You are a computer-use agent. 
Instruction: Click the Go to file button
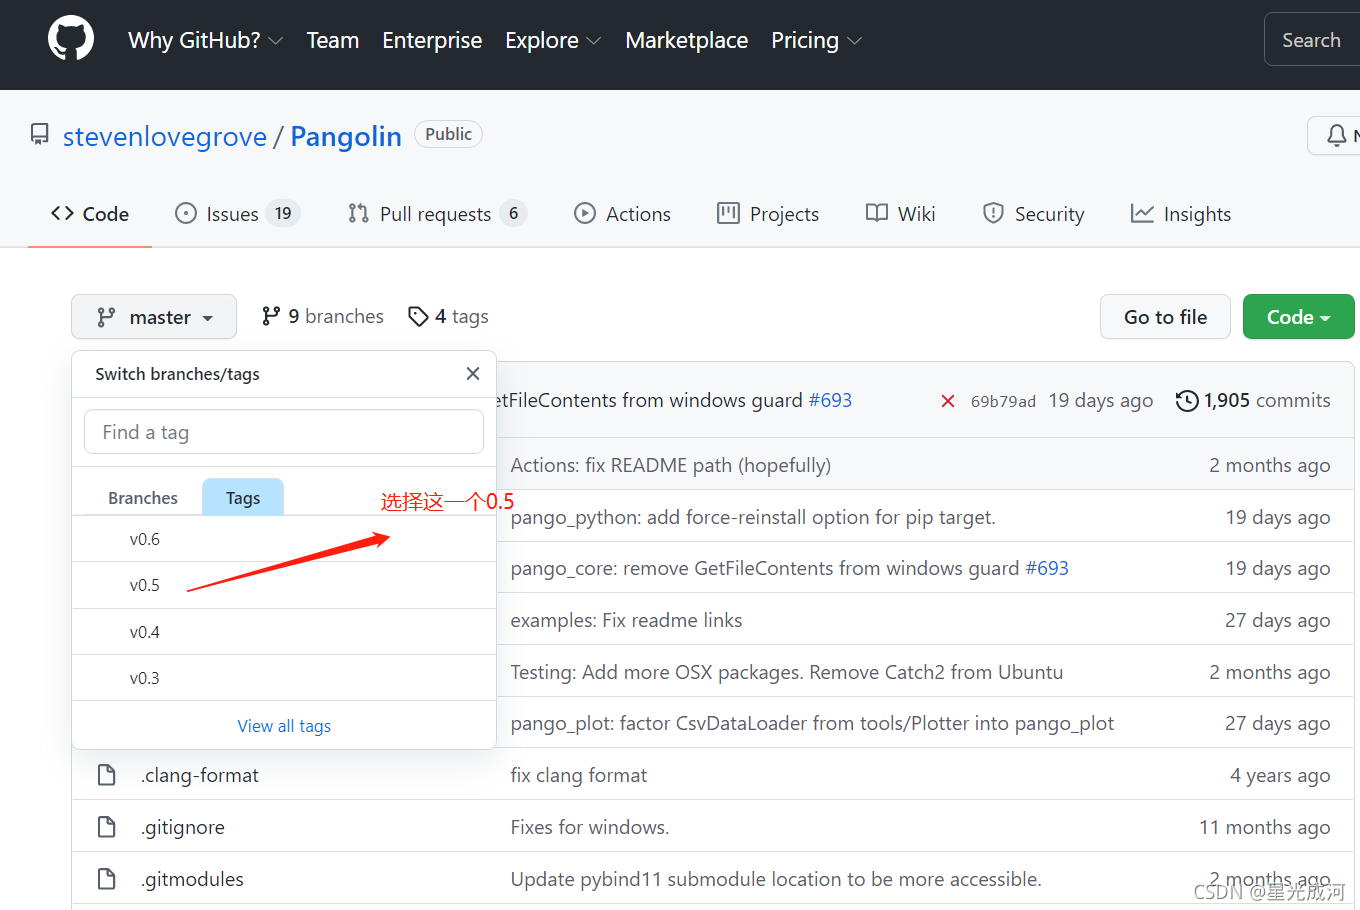1165,317
